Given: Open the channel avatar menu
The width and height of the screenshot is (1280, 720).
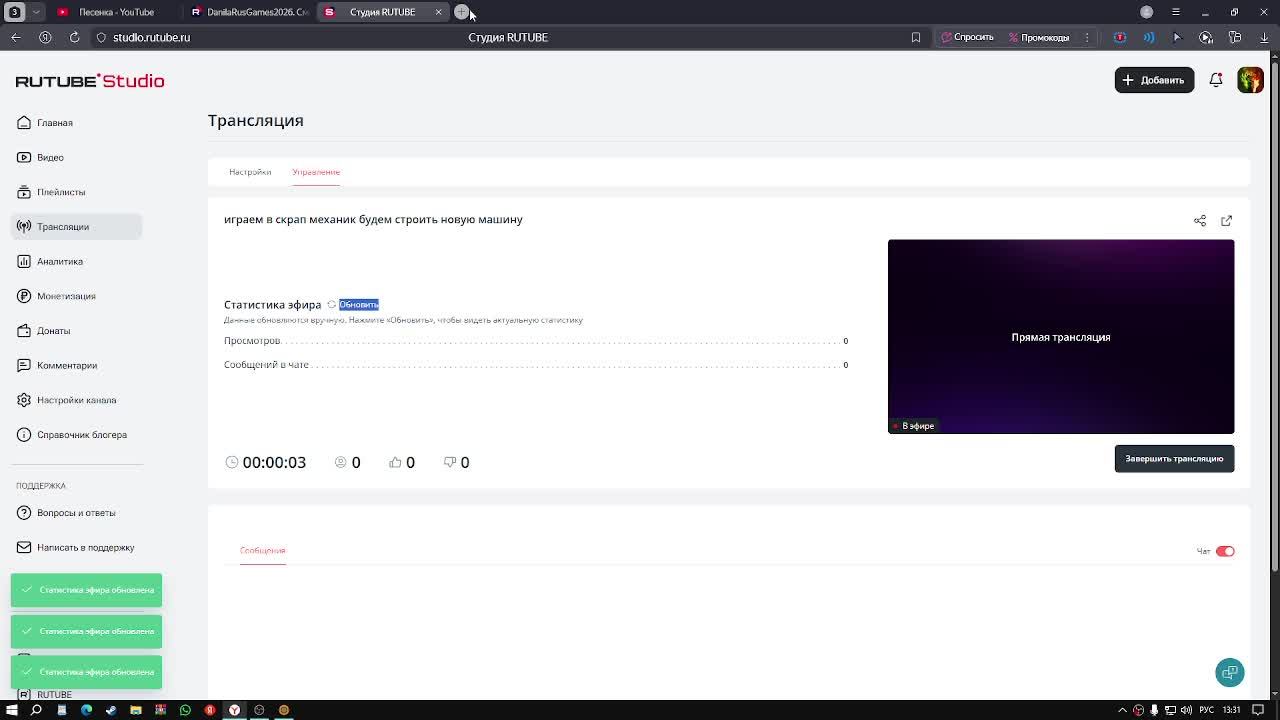Looking at the screenshot, I should pos(1250,80).
